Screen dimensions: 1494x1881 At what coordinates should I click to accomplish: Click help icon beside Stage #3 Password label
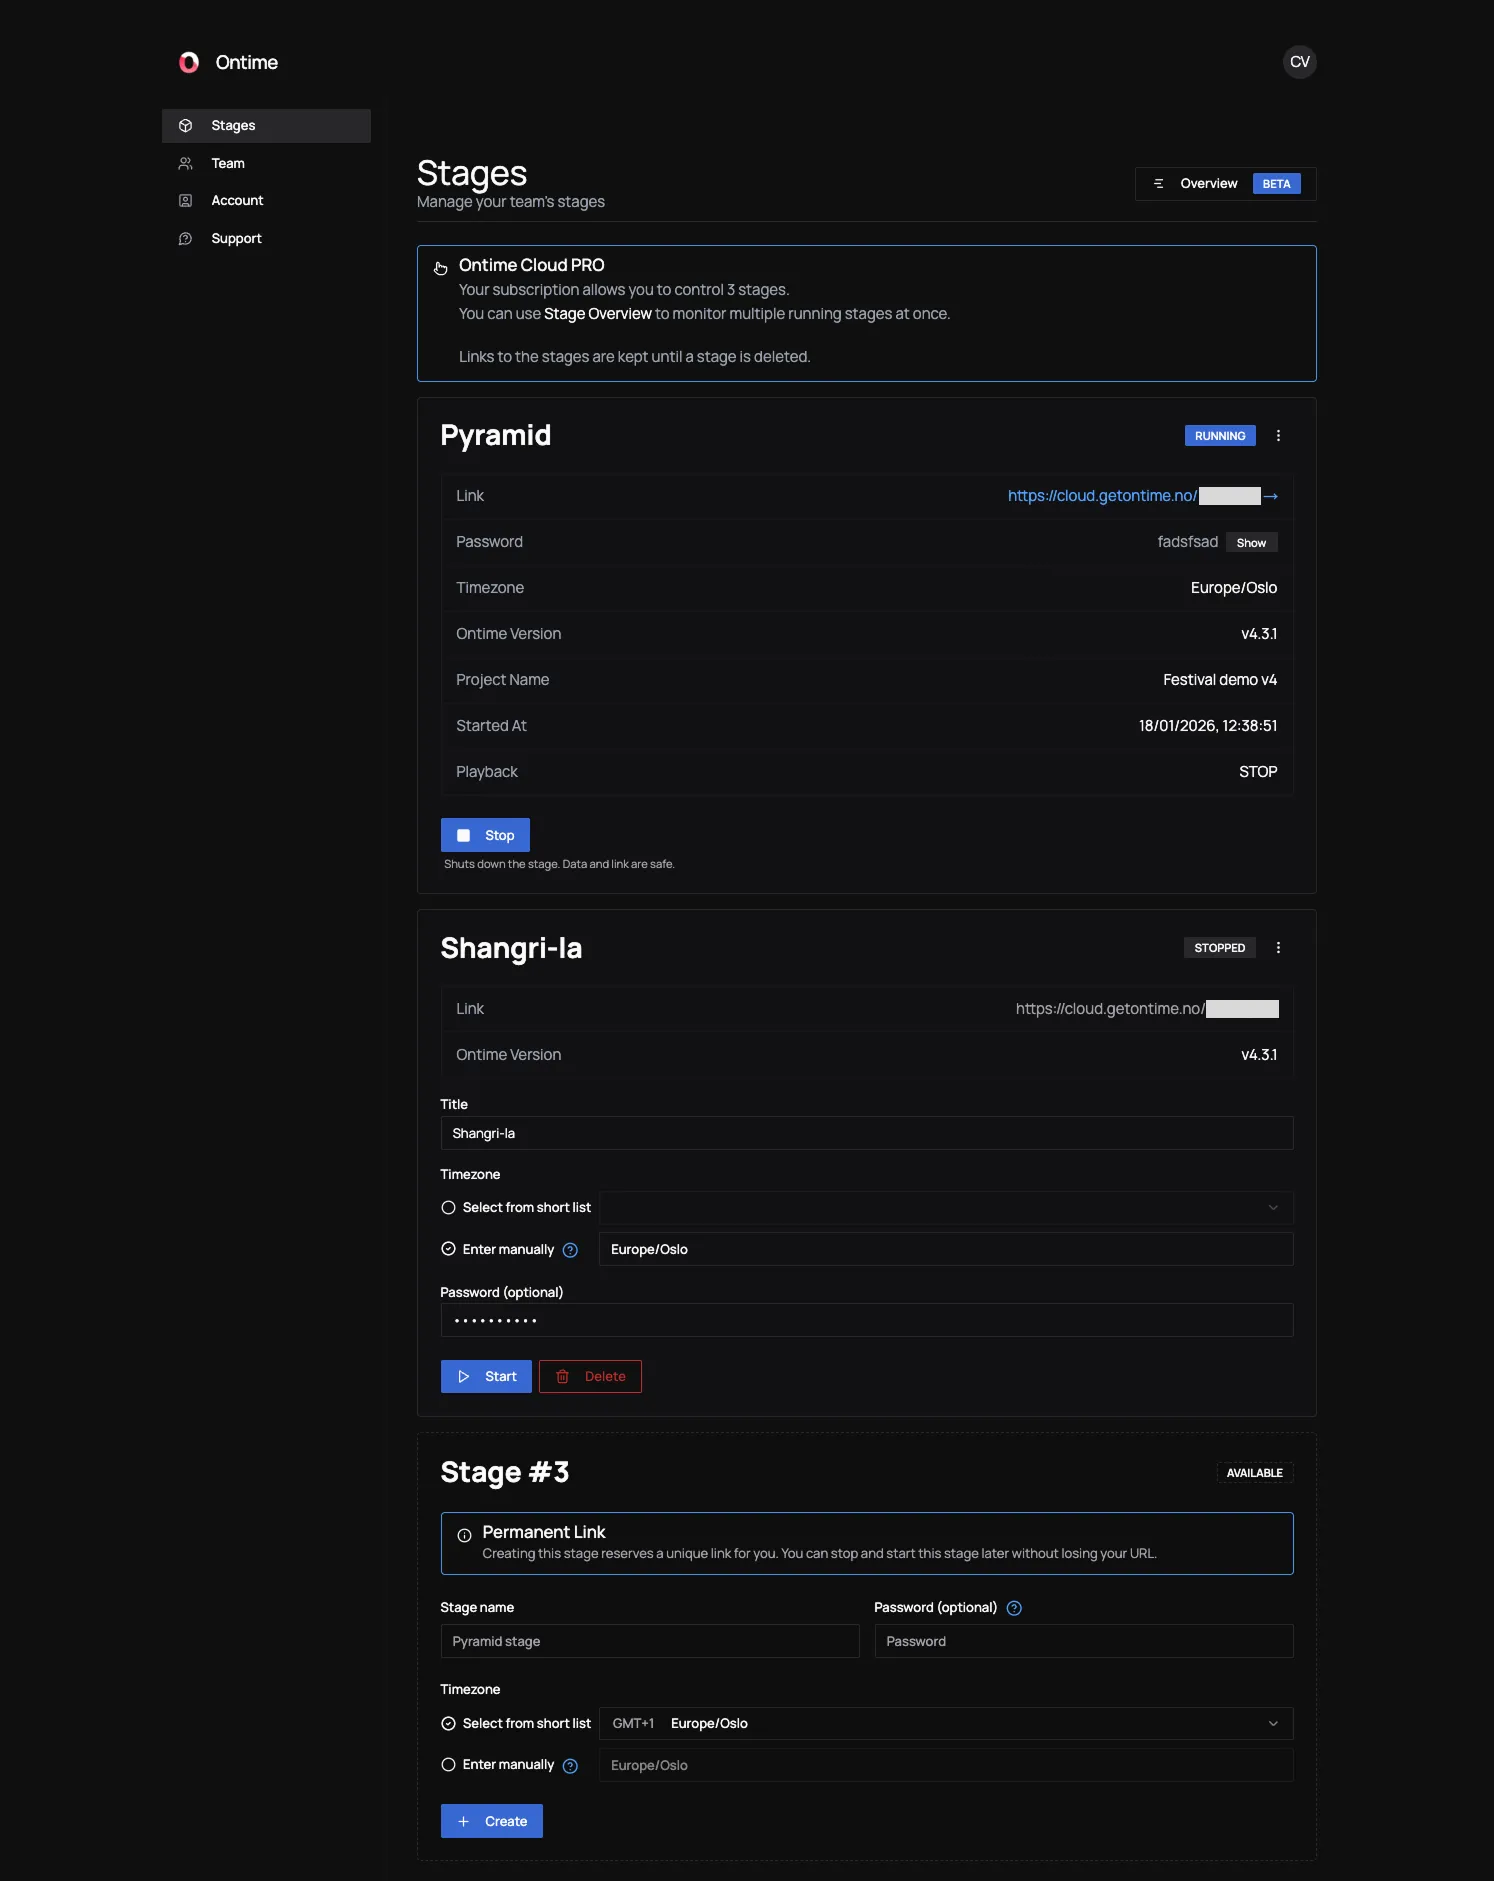pos(1014,1608)
